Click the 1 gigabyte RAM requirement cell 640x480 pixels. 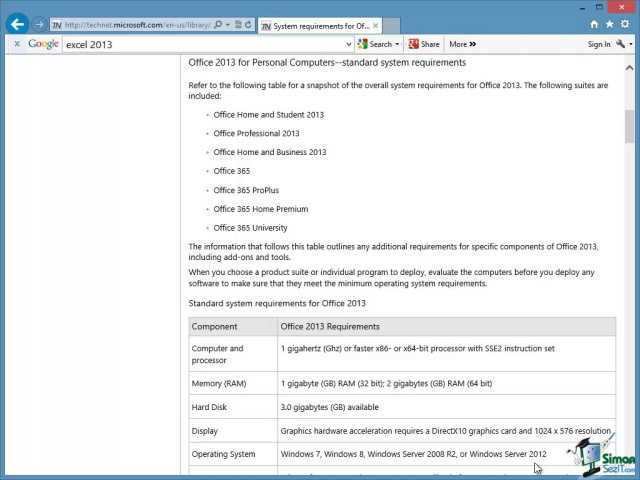click(x=447, y=383)
